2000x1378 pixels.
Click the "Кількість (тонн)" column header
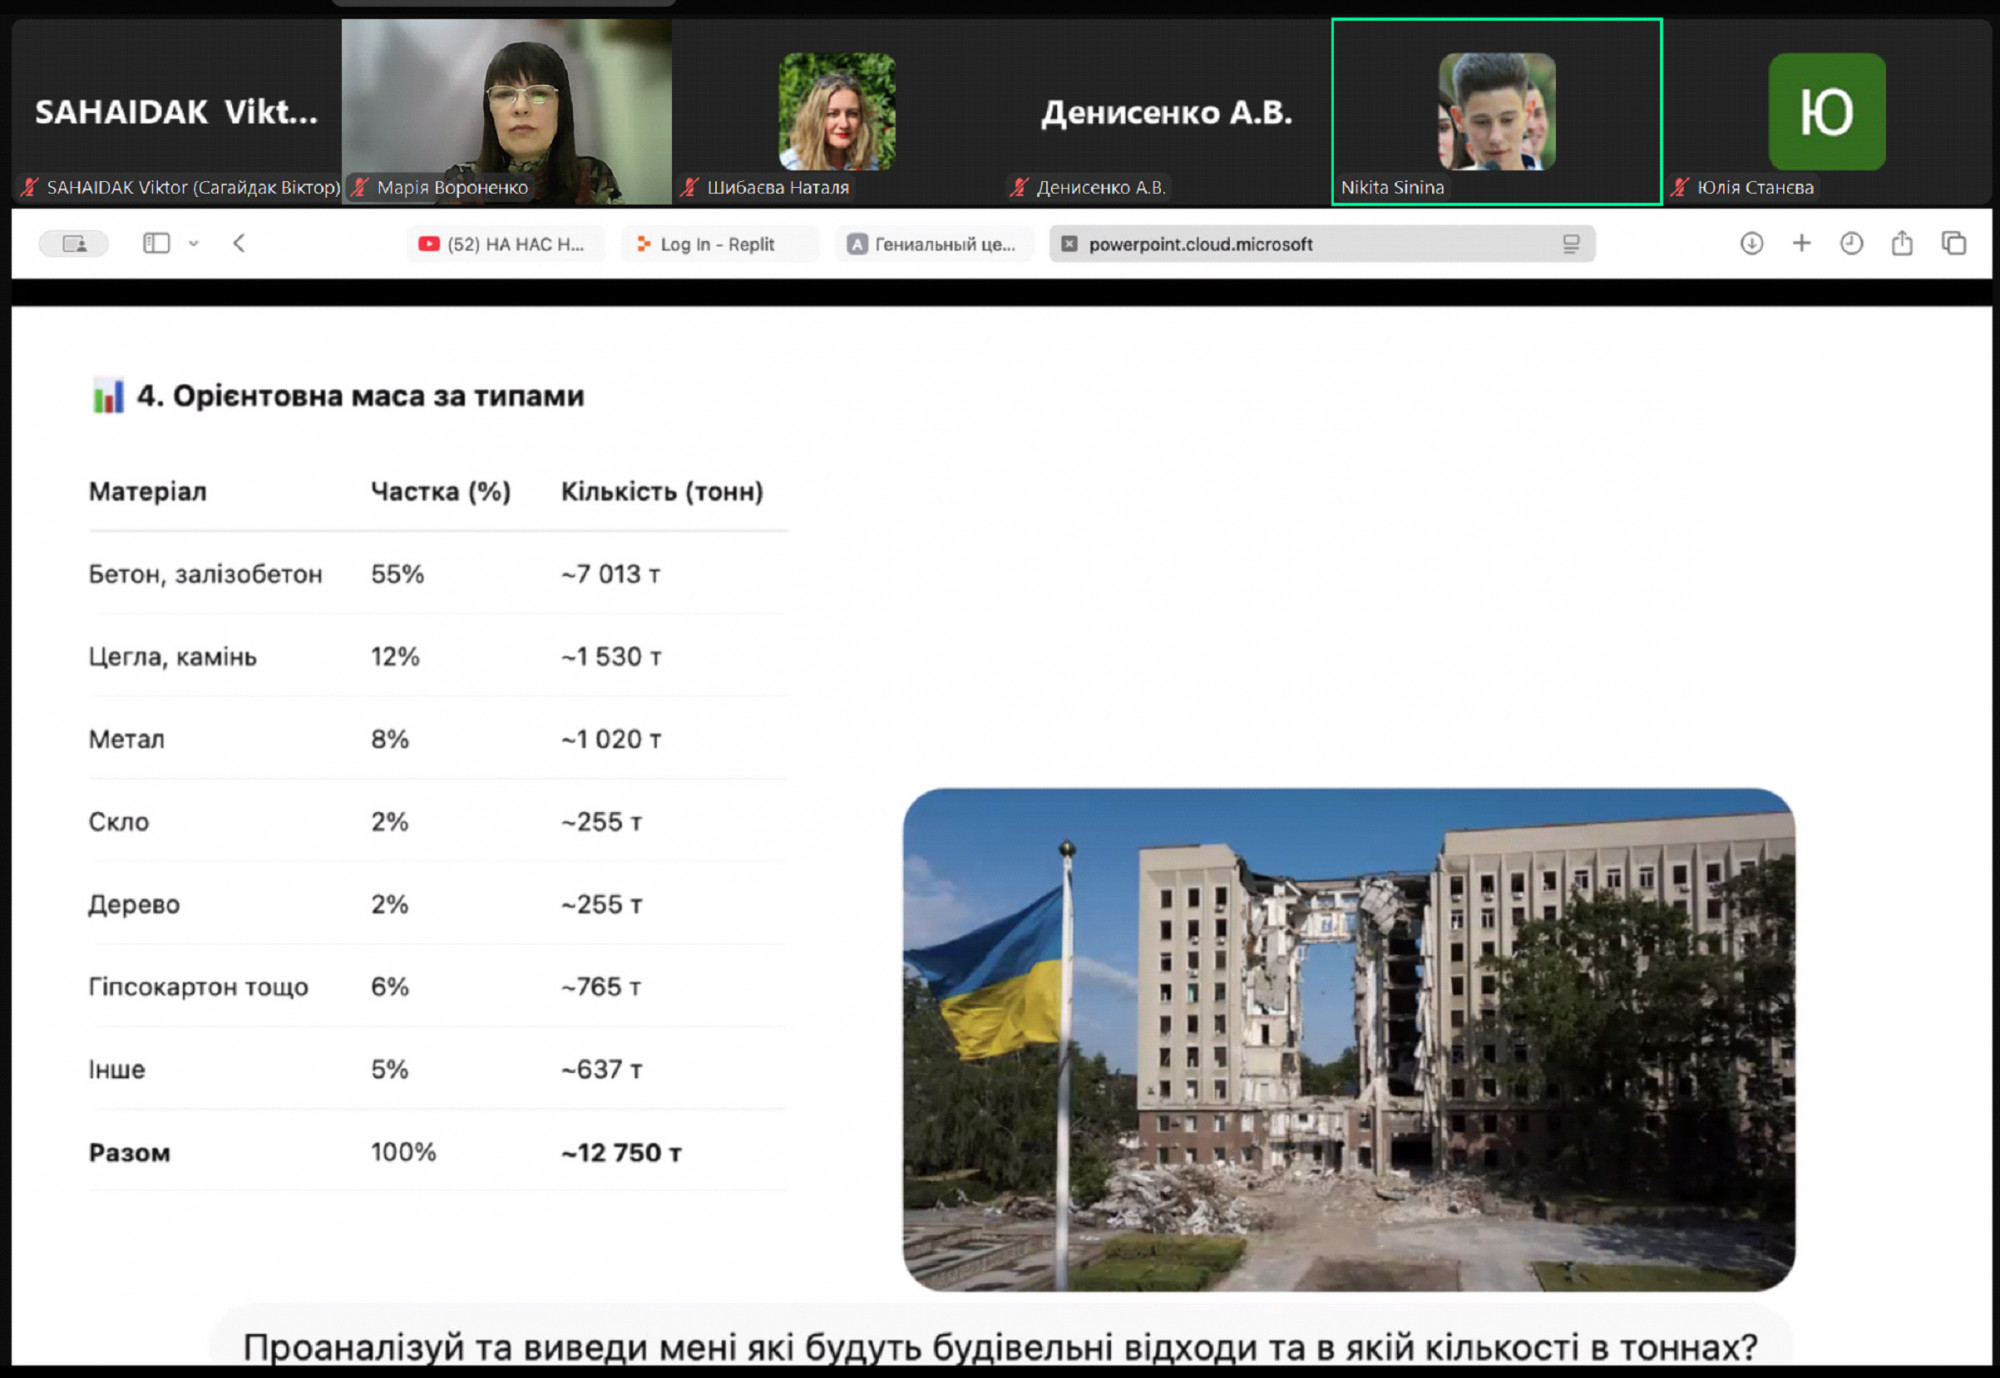point(662,491)
